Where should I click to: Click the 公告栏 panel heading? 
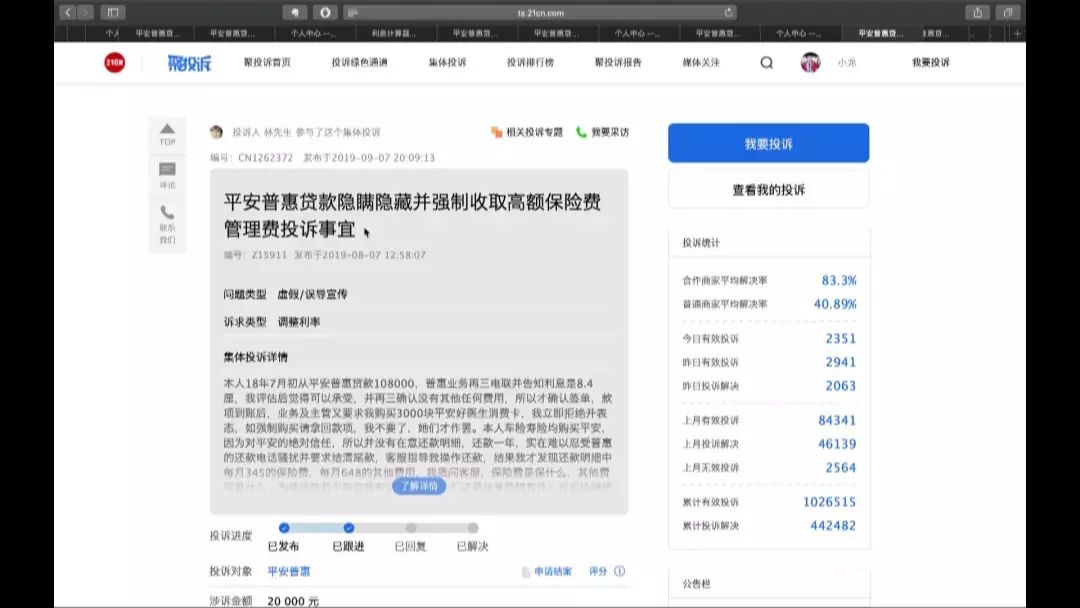pyautogui.click(x=696, y=584)
